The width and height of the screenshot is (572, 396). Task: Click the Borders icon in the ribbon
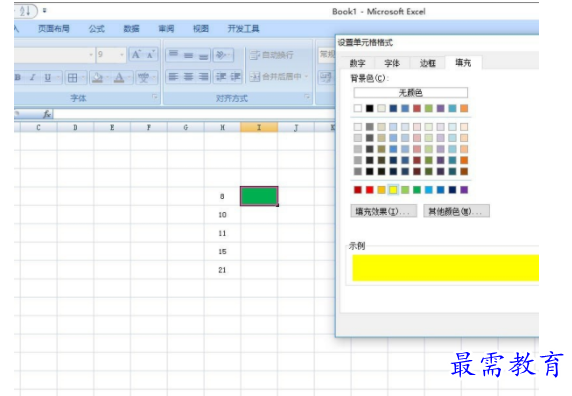coord(73,77)
